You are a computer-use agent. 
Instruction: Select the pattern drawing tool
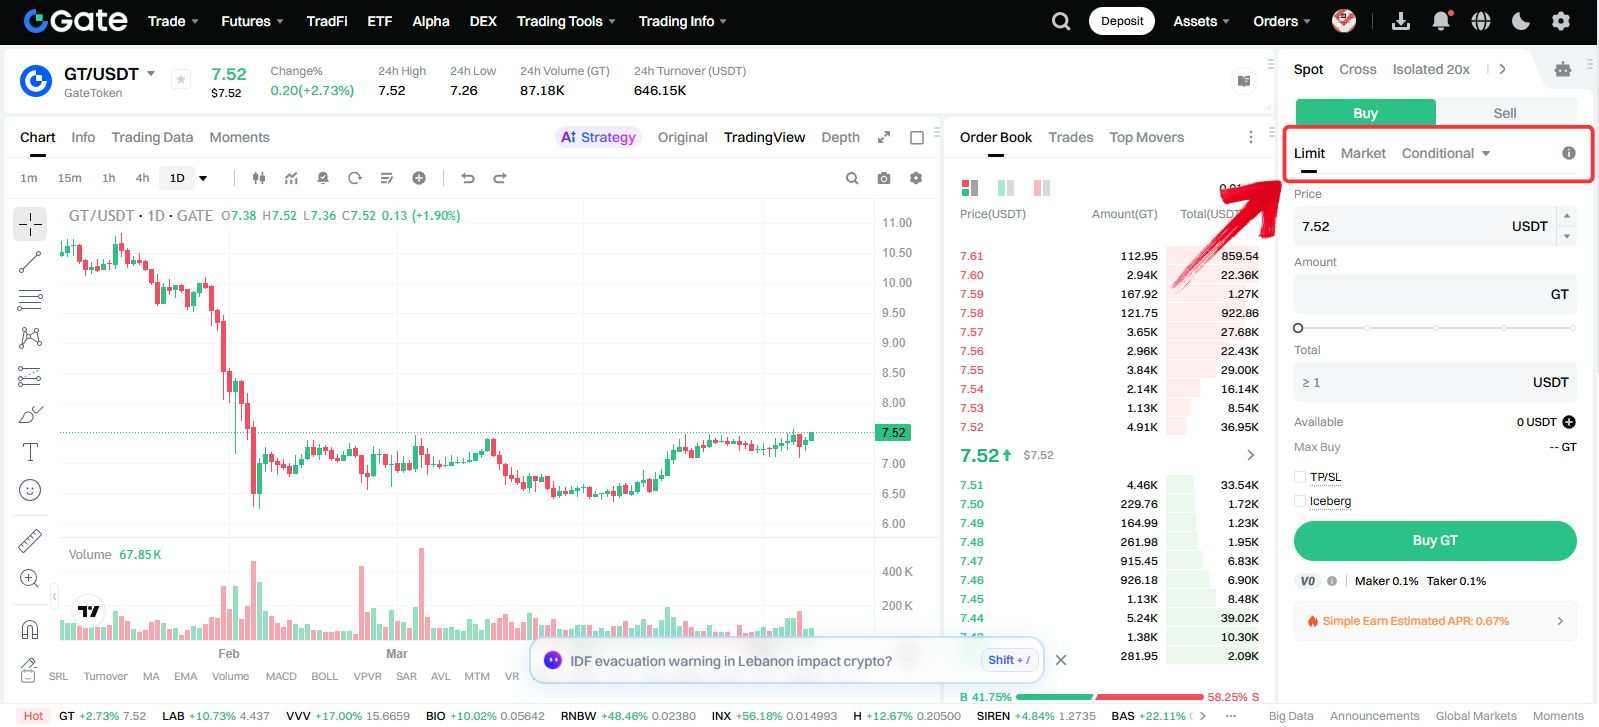click(30, 338)
